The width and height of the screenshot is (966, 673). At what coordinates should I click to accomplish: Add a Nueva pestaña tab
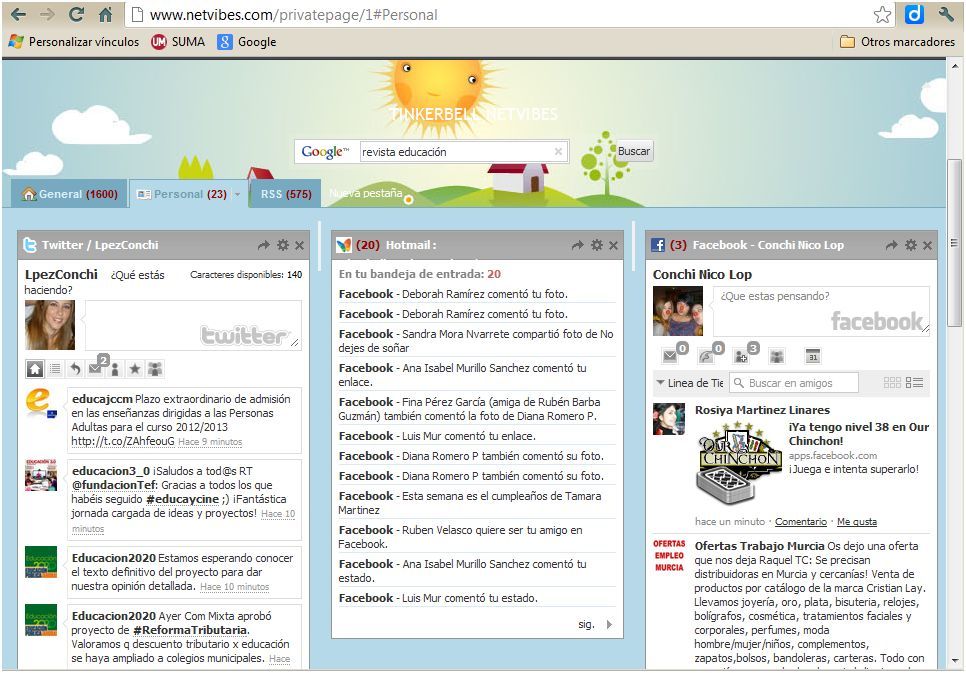coord(366,194)
